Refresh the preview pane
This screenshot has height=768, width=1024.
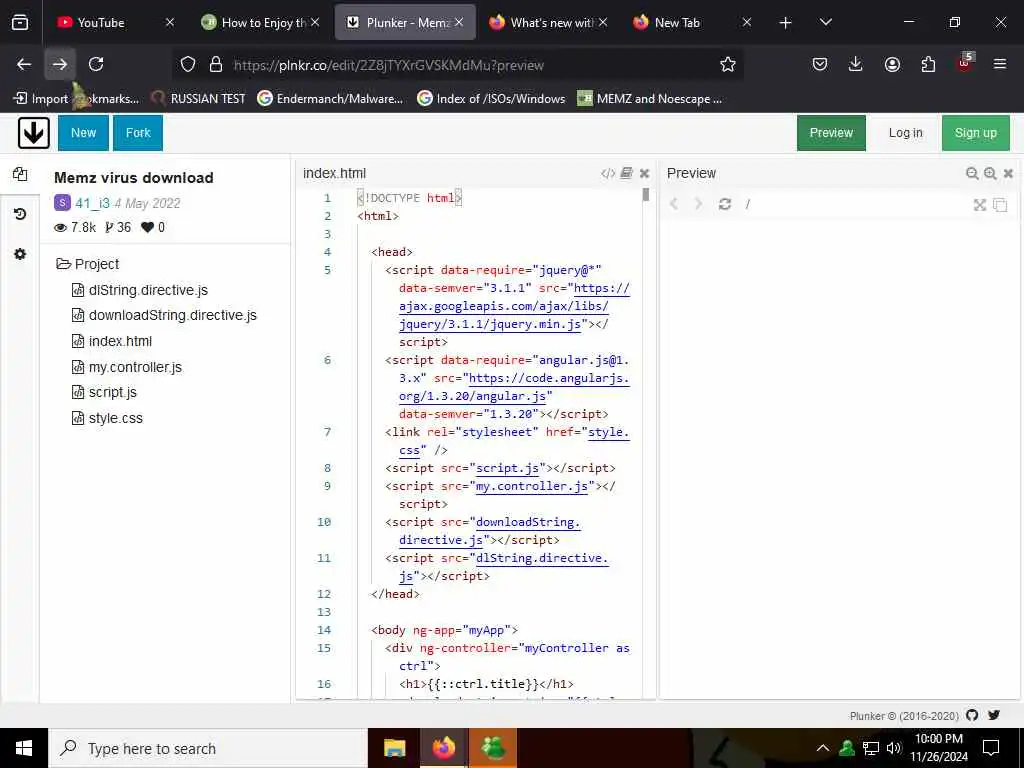pos(725,204)
